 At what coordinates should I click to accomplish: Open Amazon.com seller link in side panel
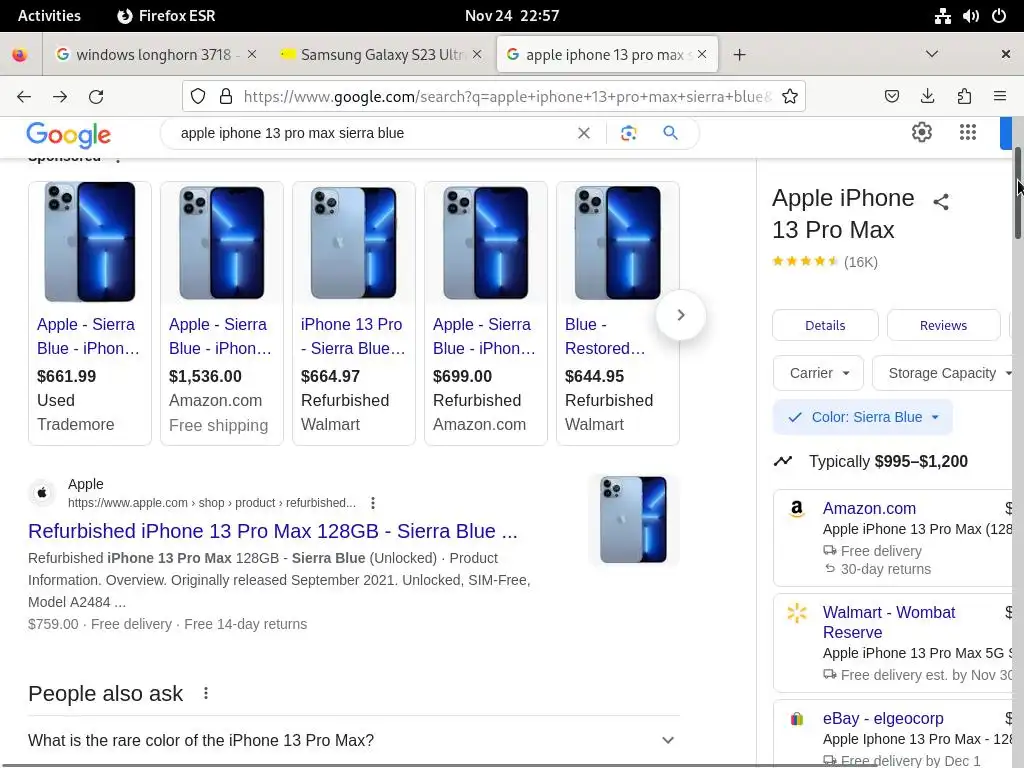869,508
